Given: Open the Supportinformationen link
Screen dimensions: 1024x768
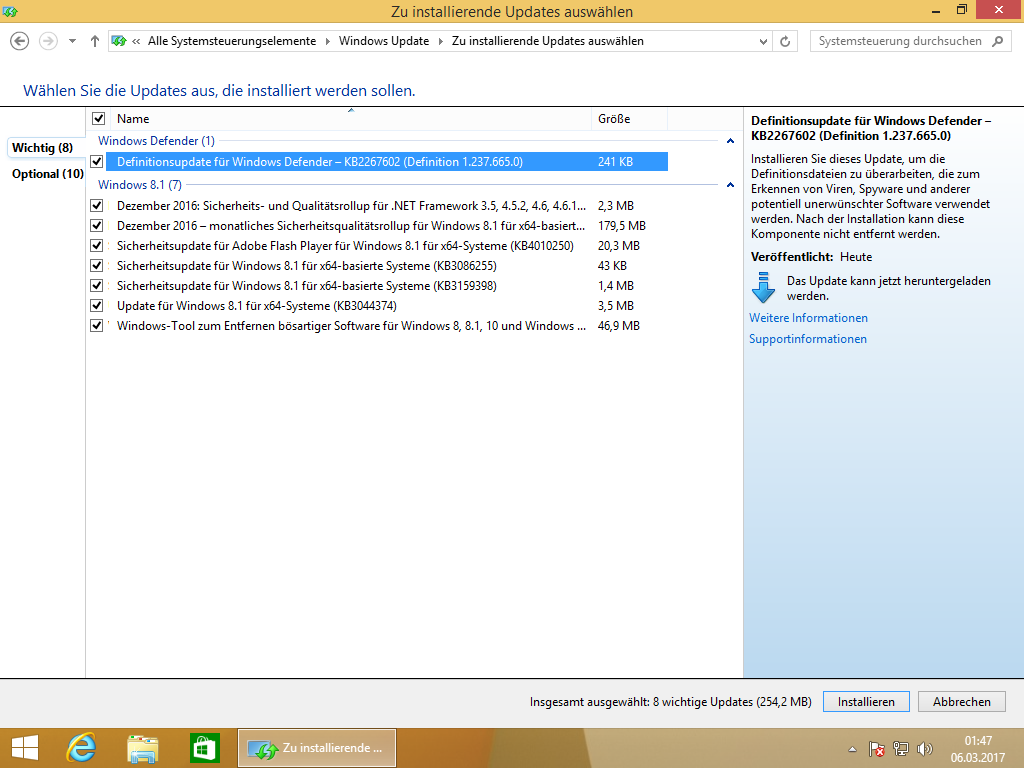Looking at the screenshot, I should coord(807,339).
